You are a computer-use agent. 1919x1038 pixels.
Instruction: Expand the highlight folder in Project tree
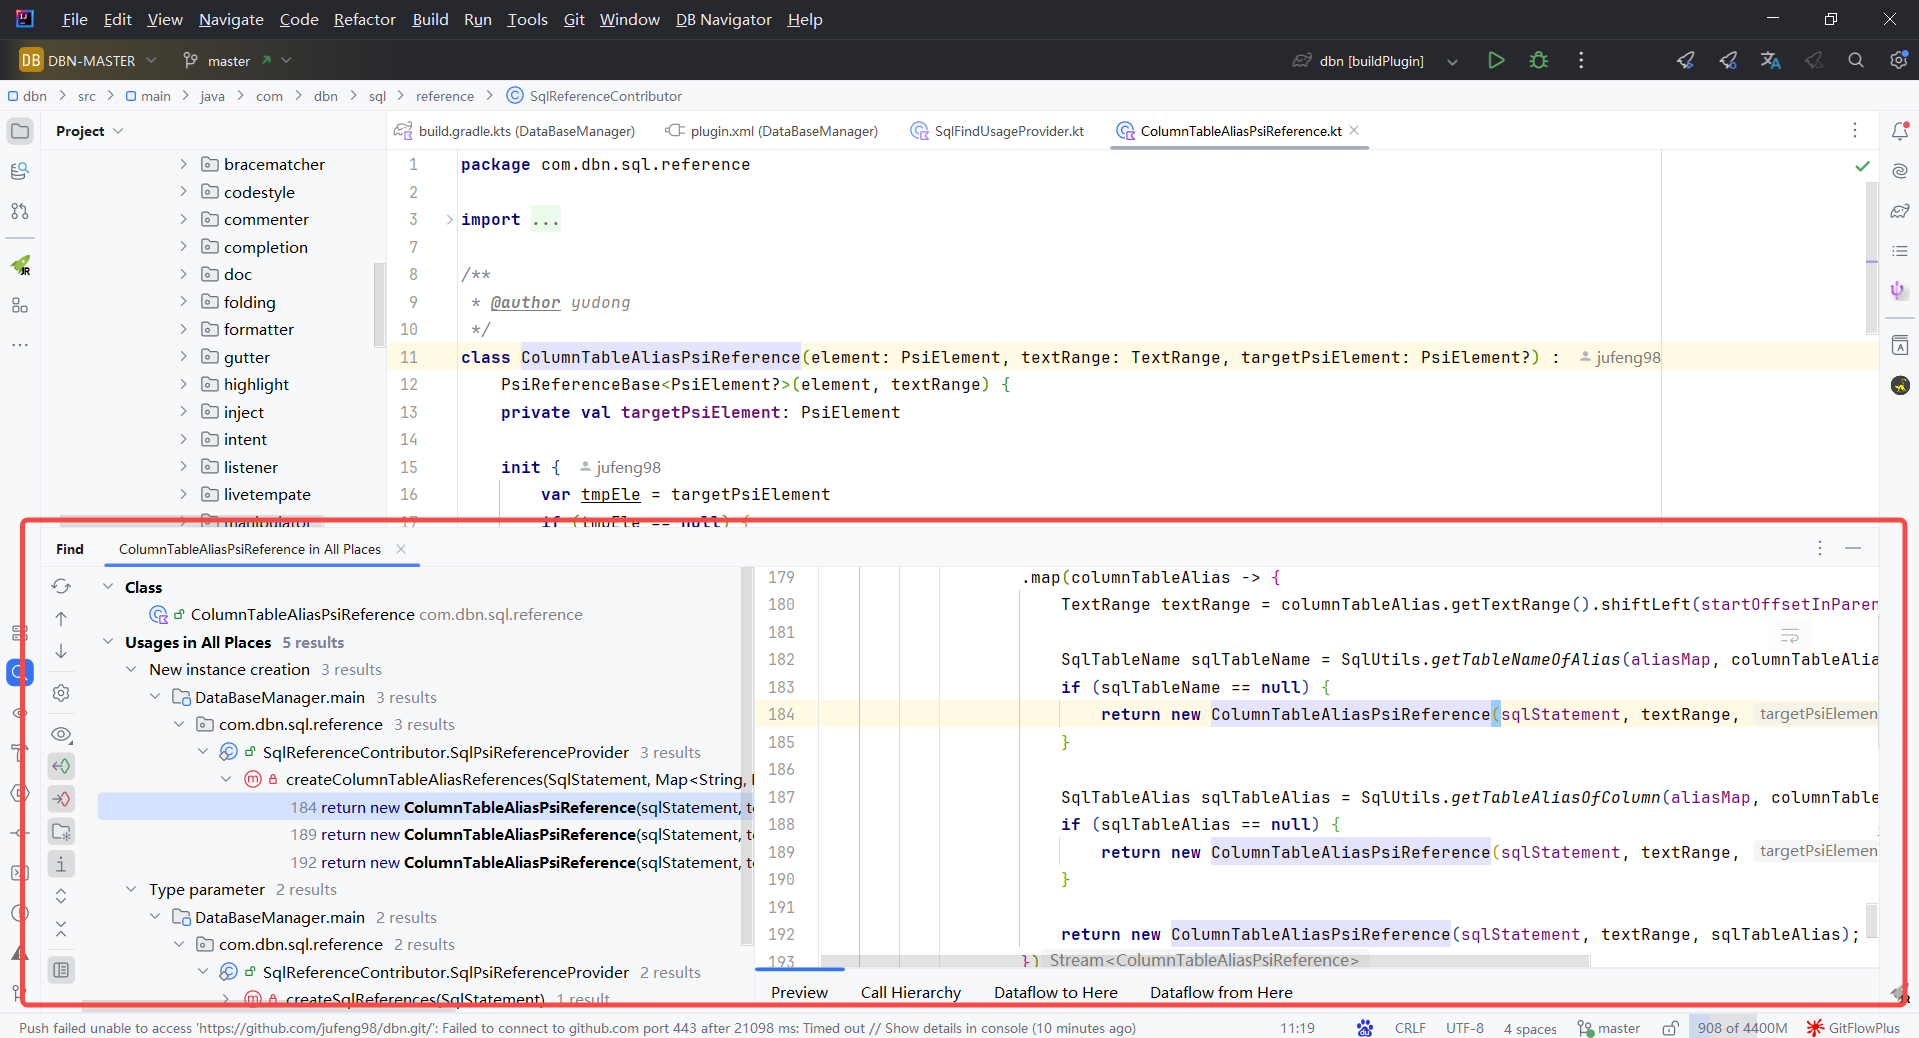point(183,384)
